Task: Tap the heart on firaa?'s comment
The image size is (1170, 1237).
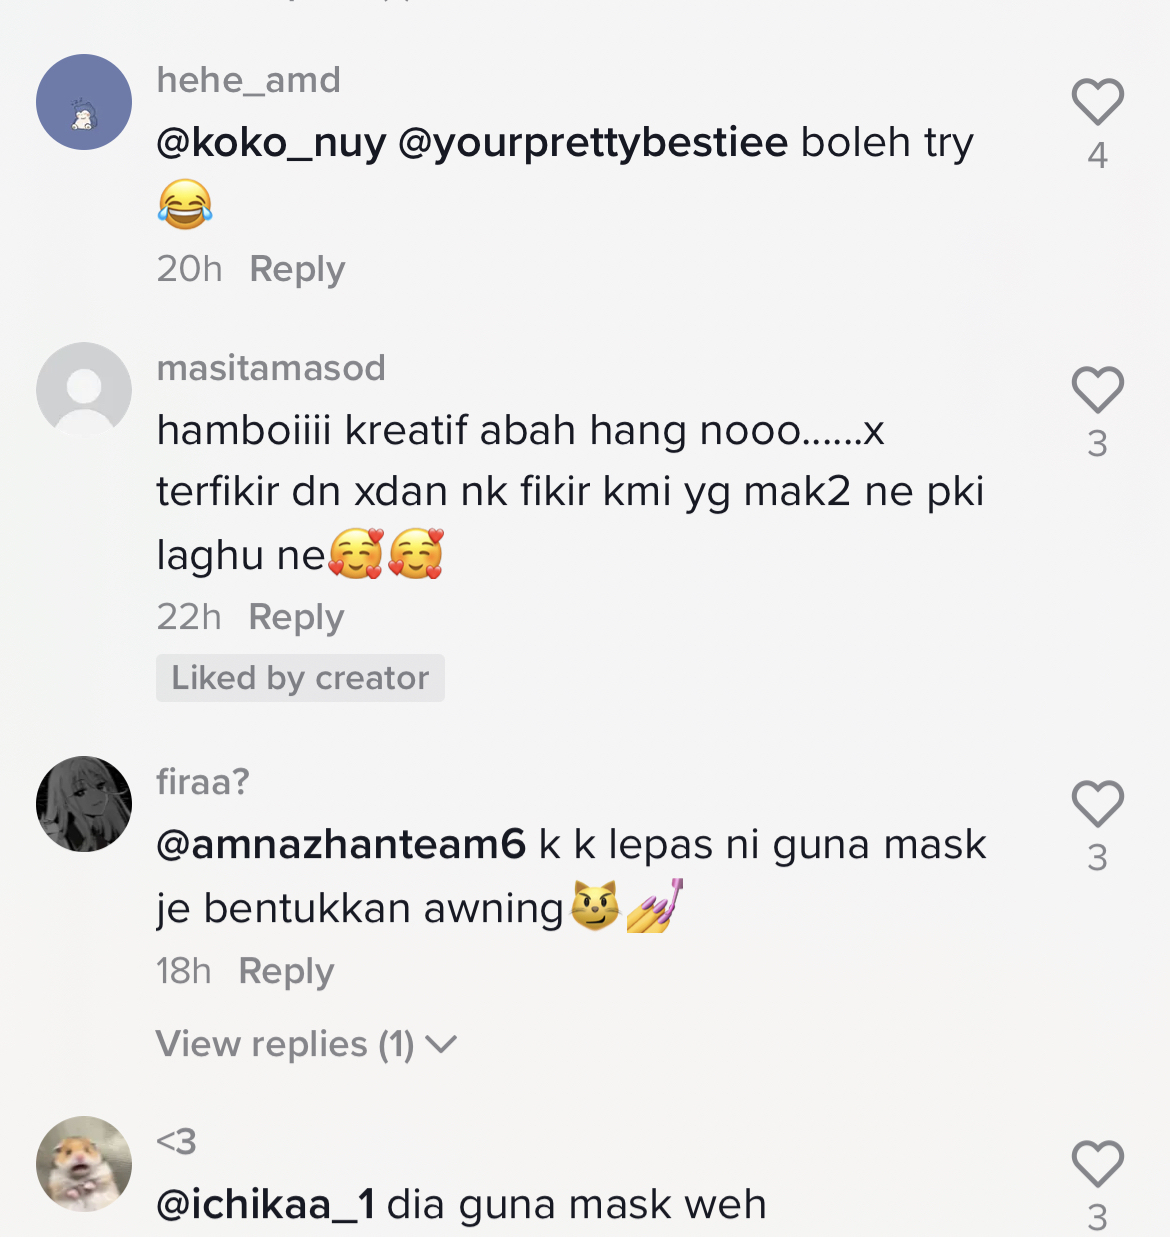Action: pos(1097,803)
